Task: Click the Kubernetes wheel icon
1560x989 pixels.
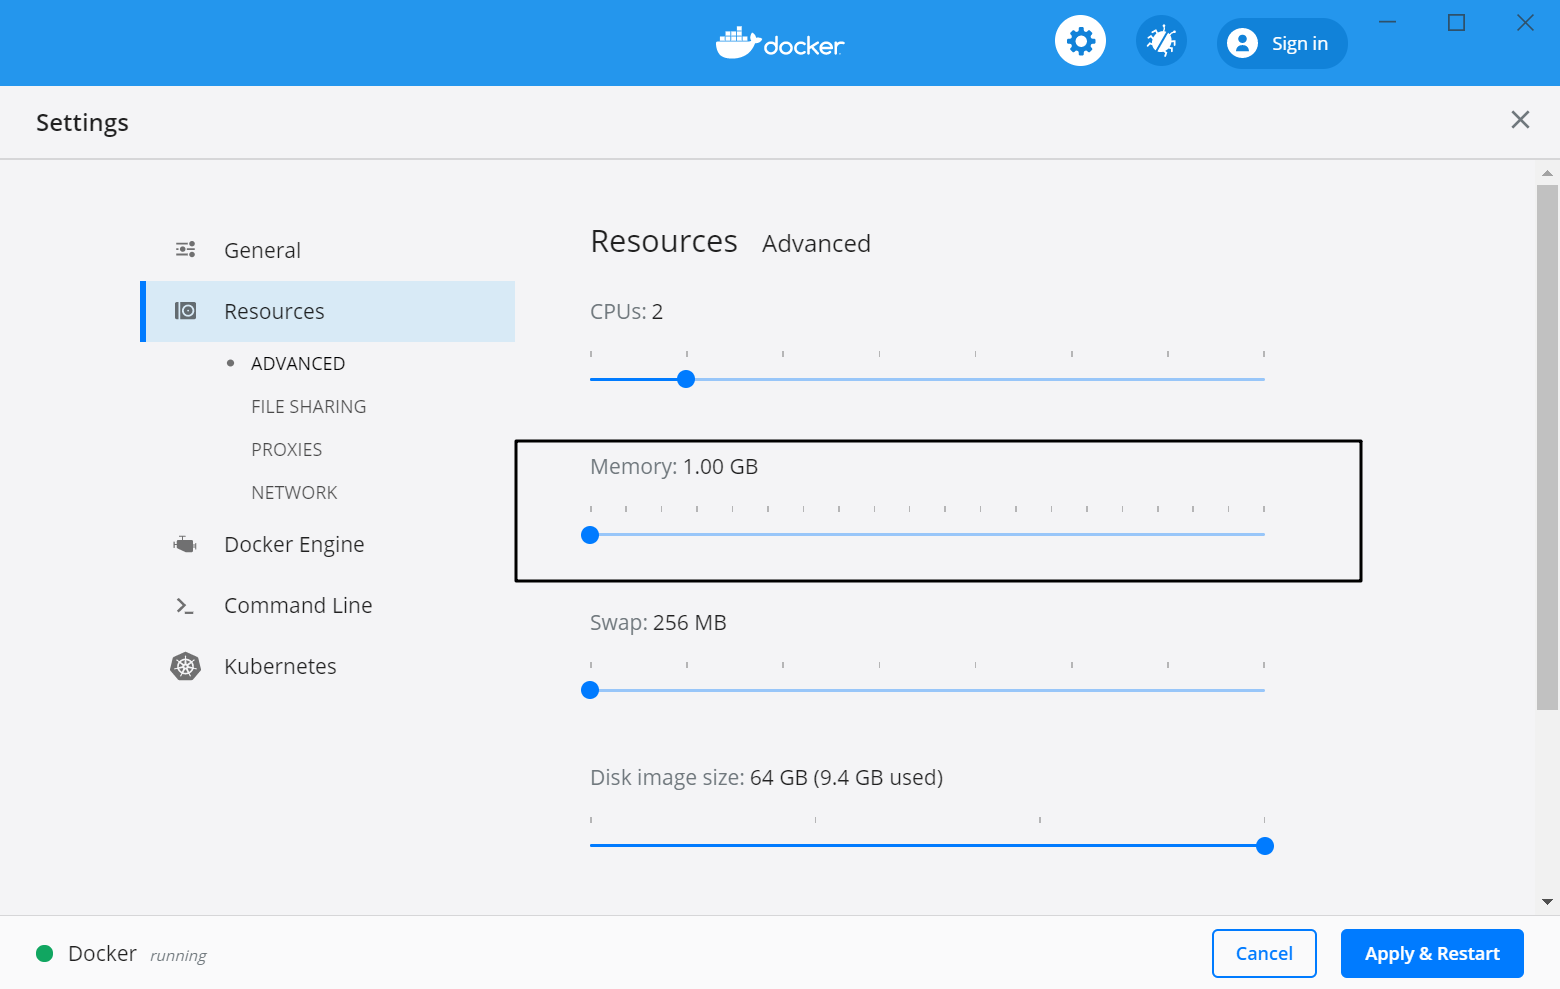Action: [186, 667]
